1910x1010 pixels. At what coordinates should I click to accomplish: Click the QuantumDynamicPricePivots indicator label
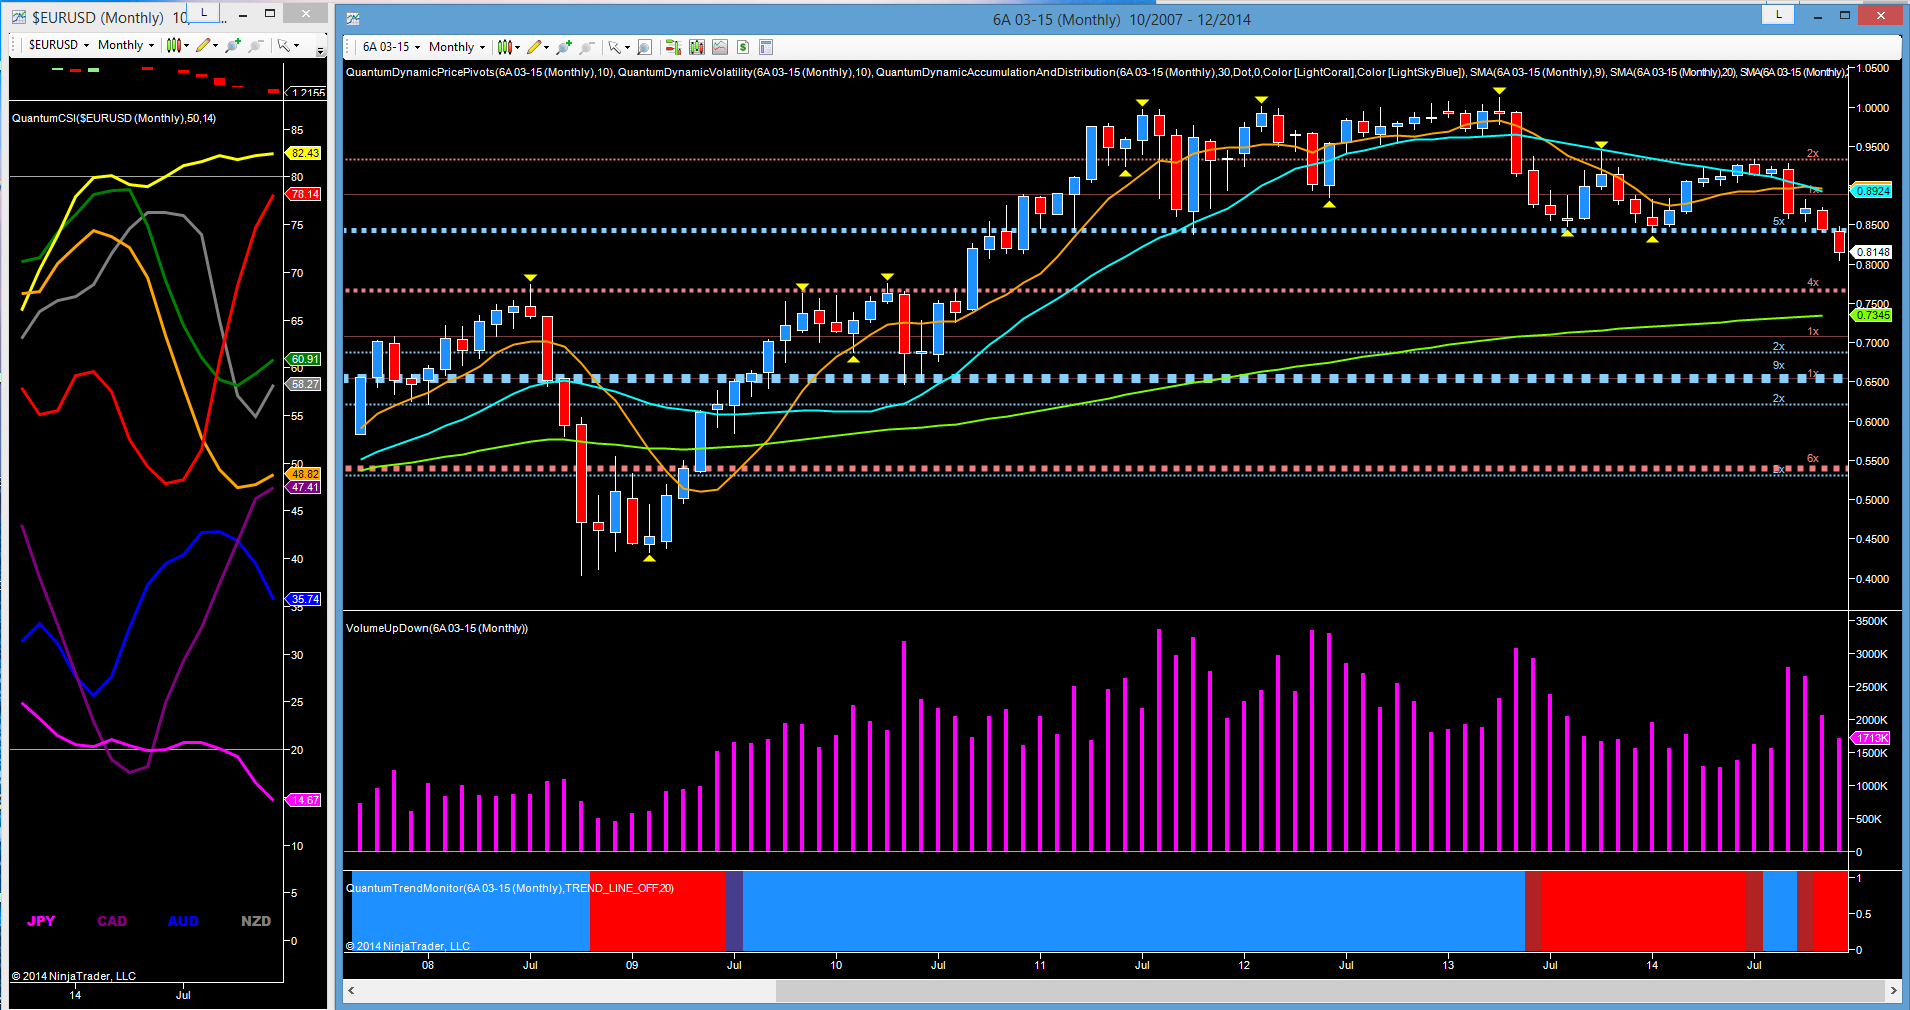pyautogui.click(x=480, y=72)
